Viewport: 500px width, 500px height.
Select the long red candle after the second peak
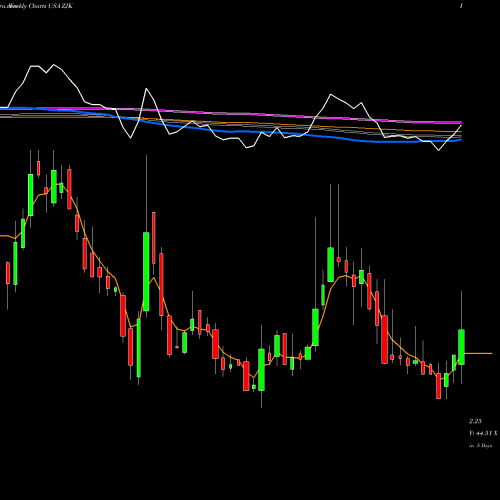coord(385,339)
